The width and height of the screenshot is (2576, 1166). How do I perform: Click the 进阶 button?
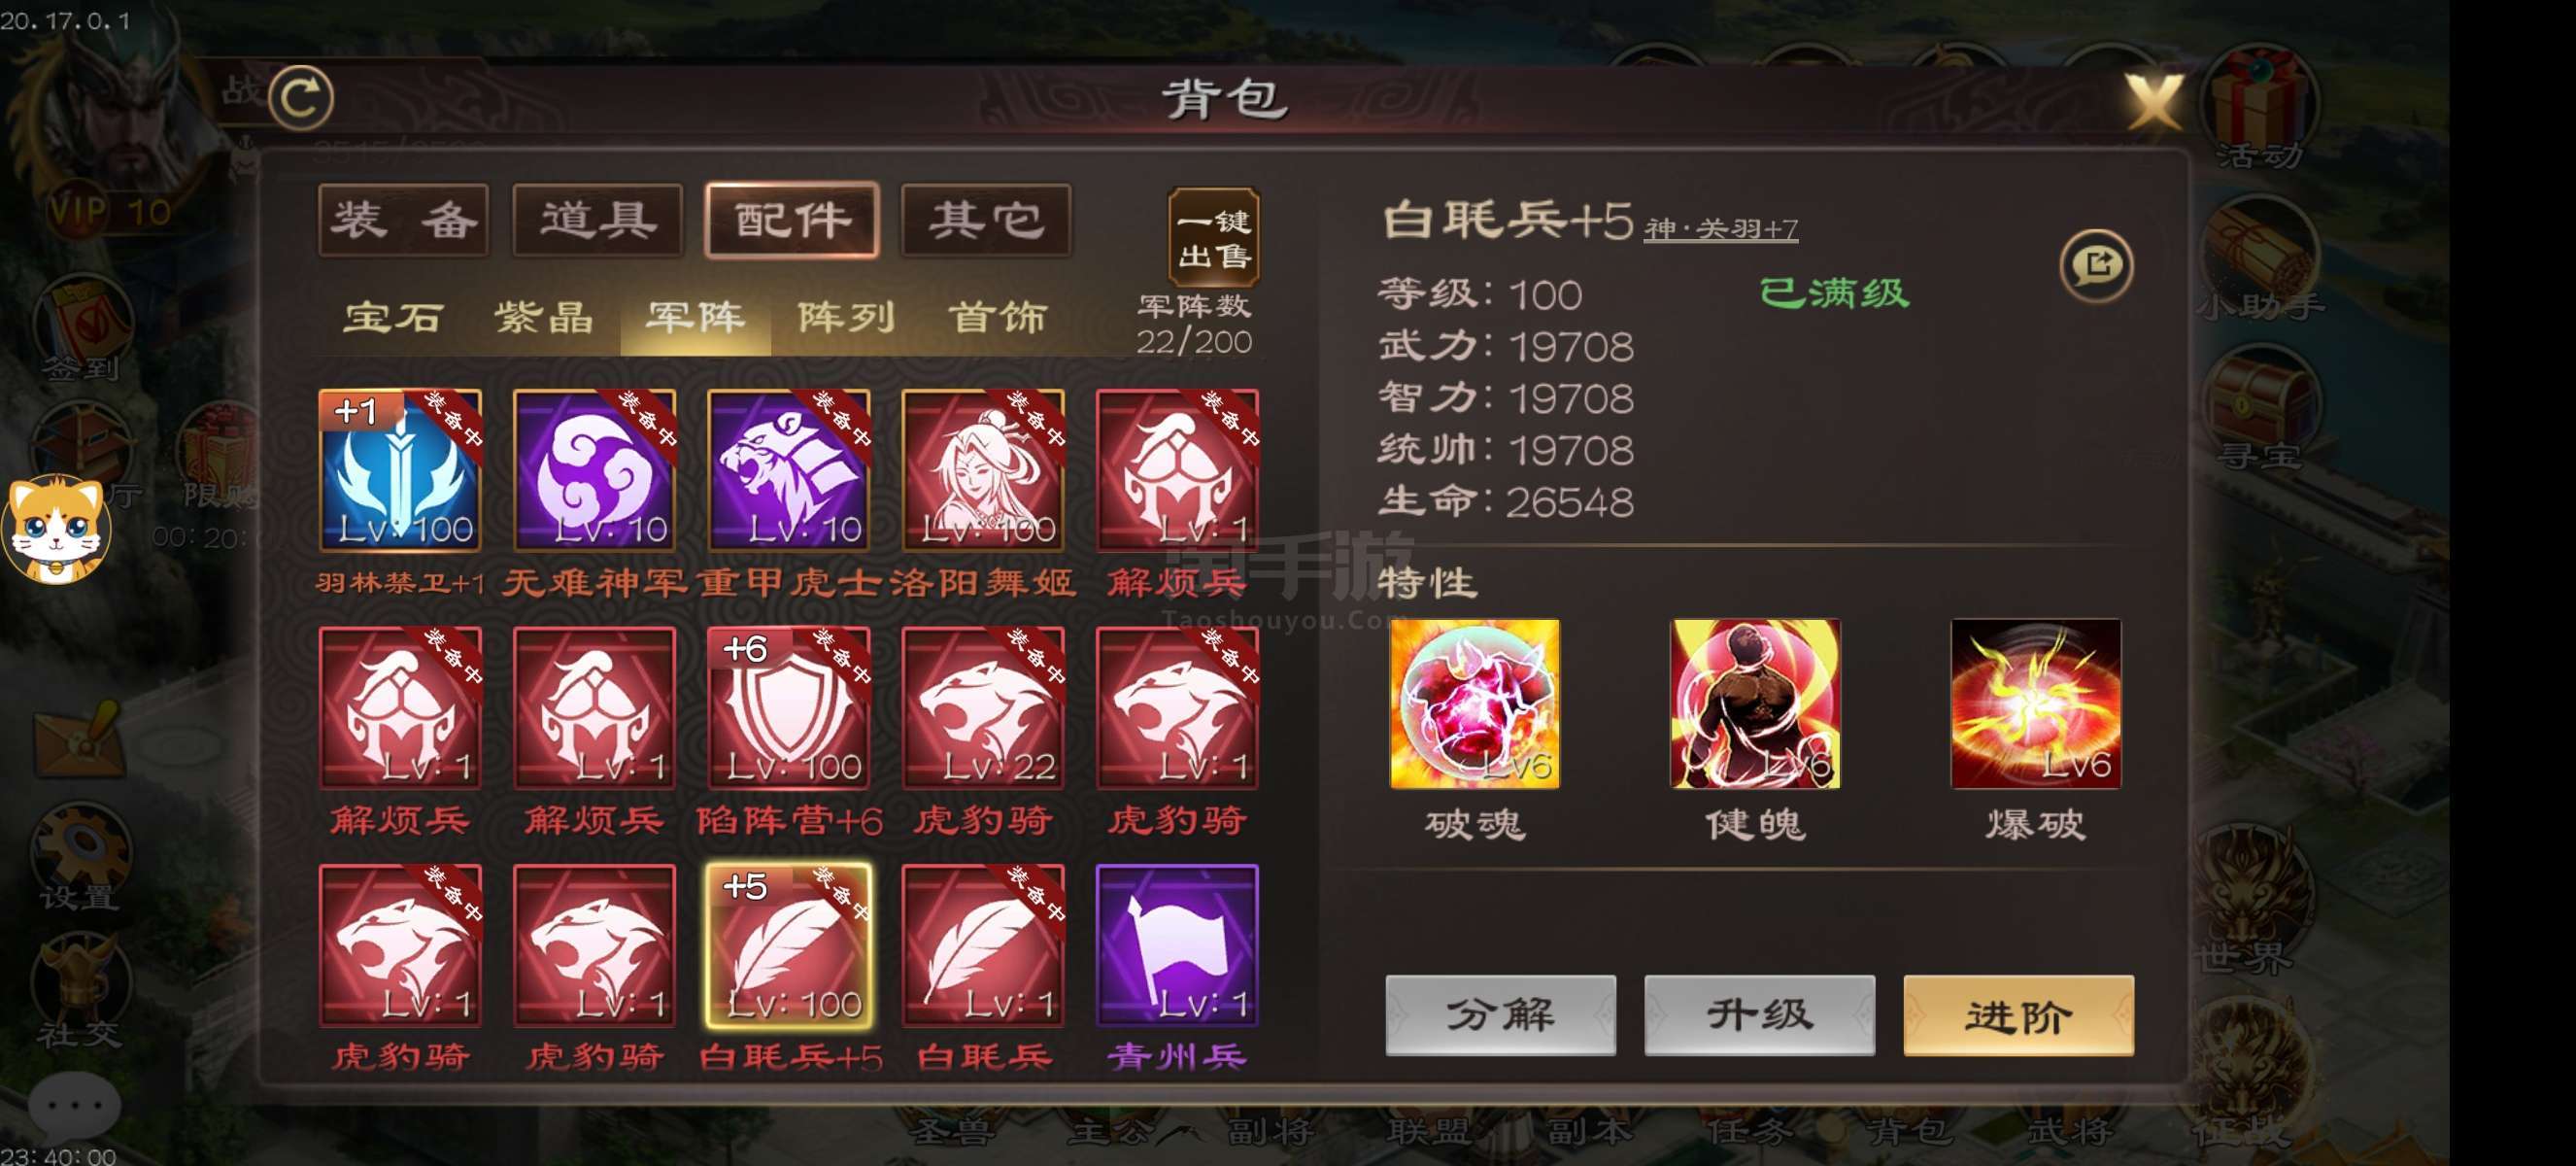coord(2018,1014)
